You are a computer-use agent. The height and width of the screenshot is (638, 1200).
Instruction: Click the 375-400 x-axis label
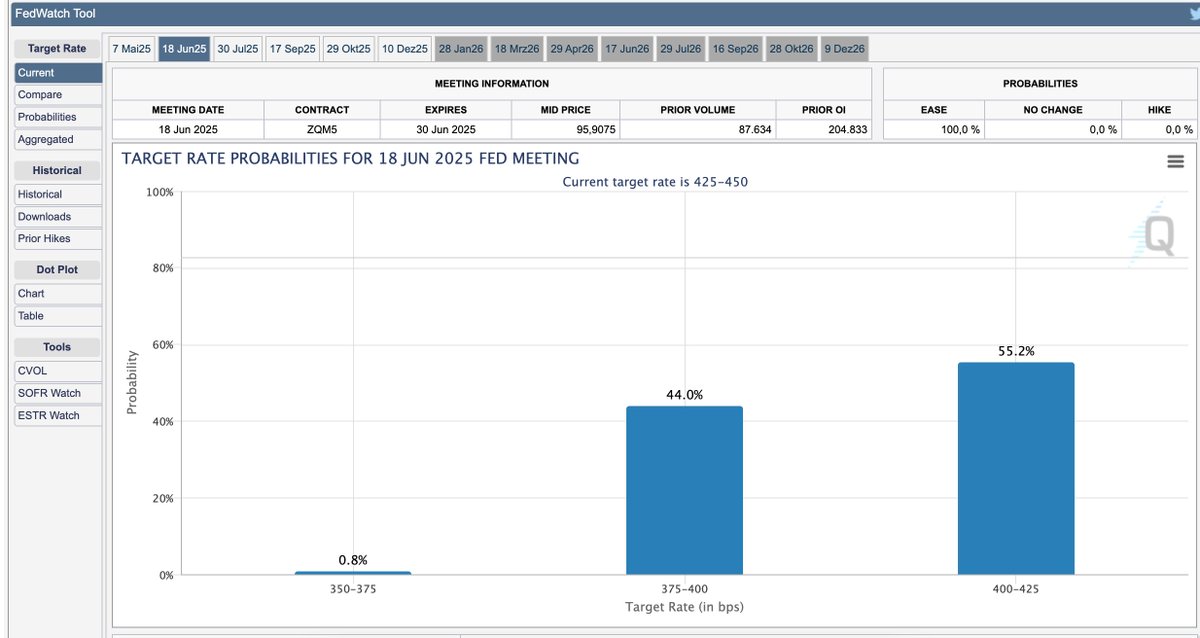(684, 590)
